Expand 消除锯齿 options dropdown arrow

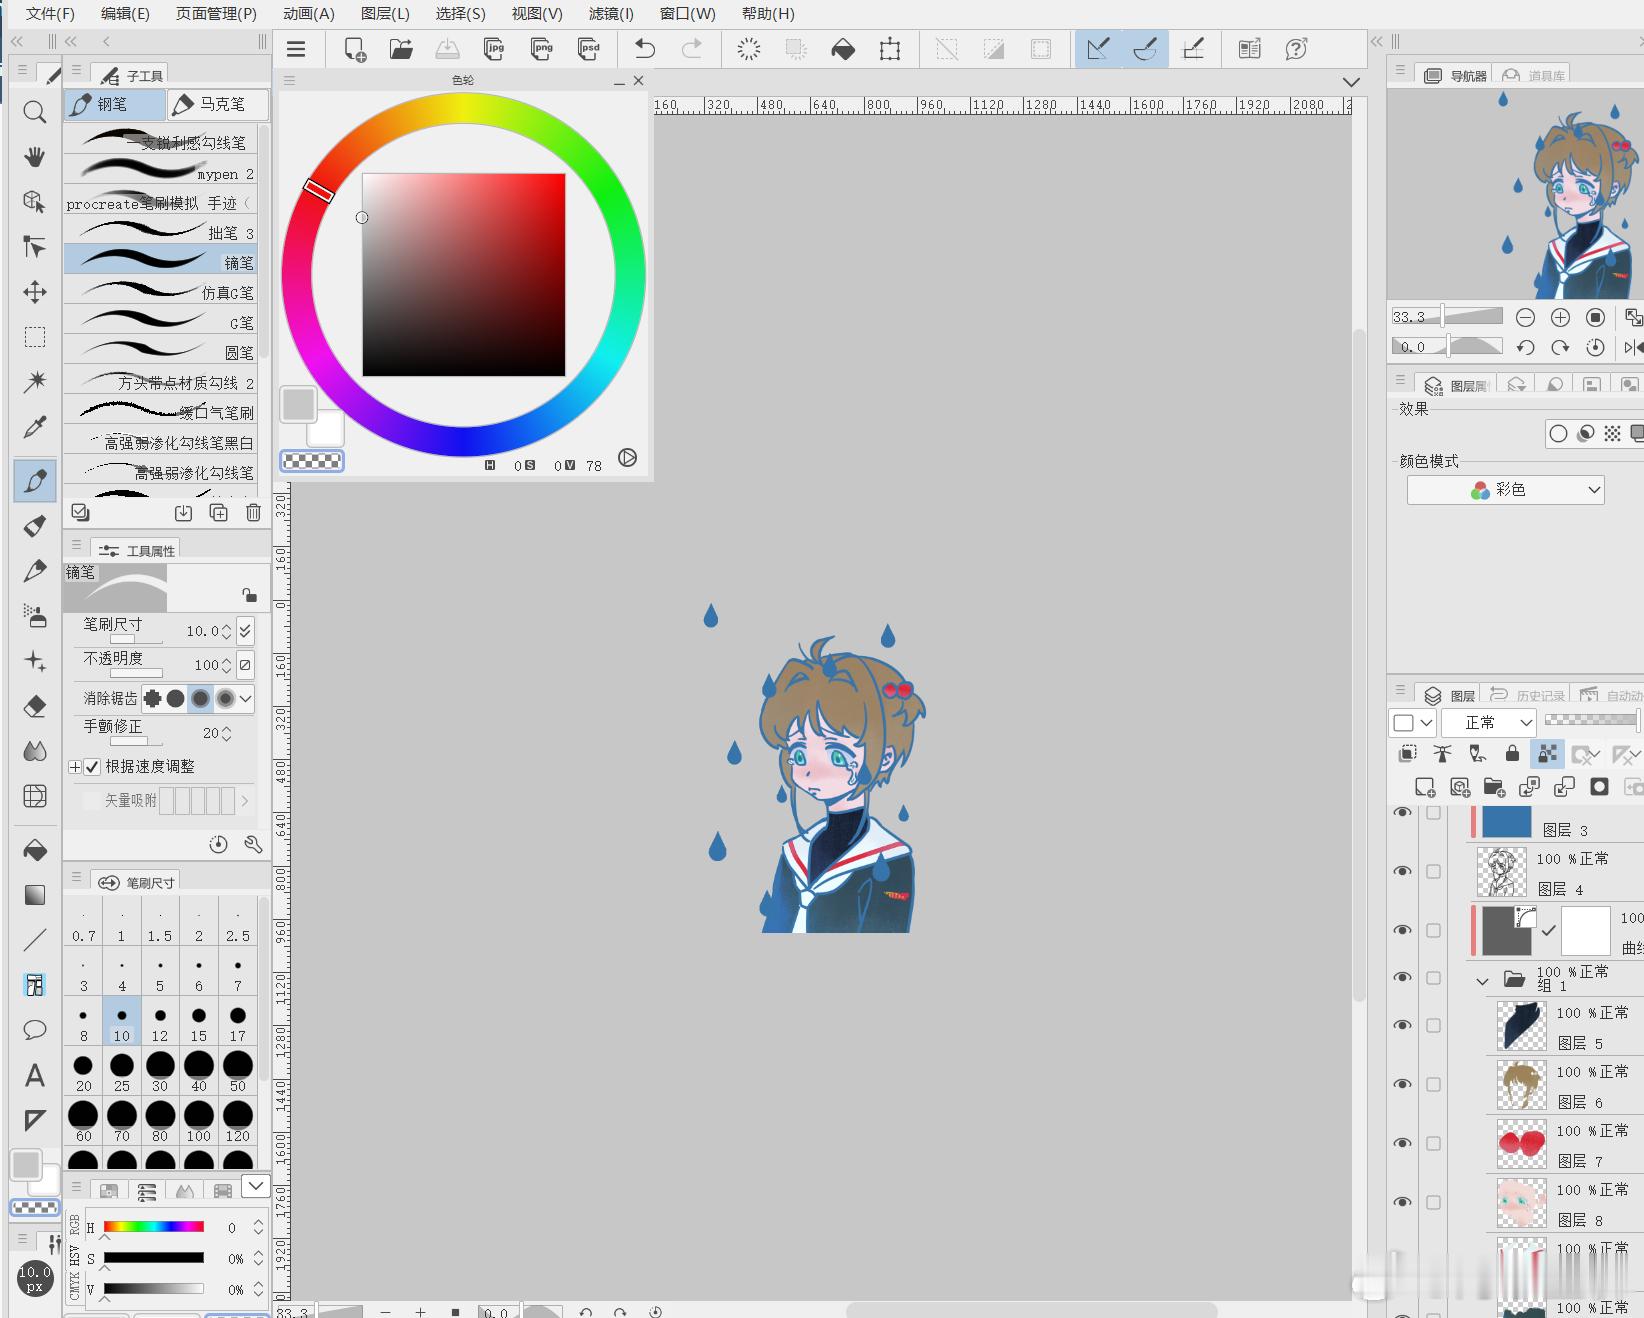coord(245,698)
